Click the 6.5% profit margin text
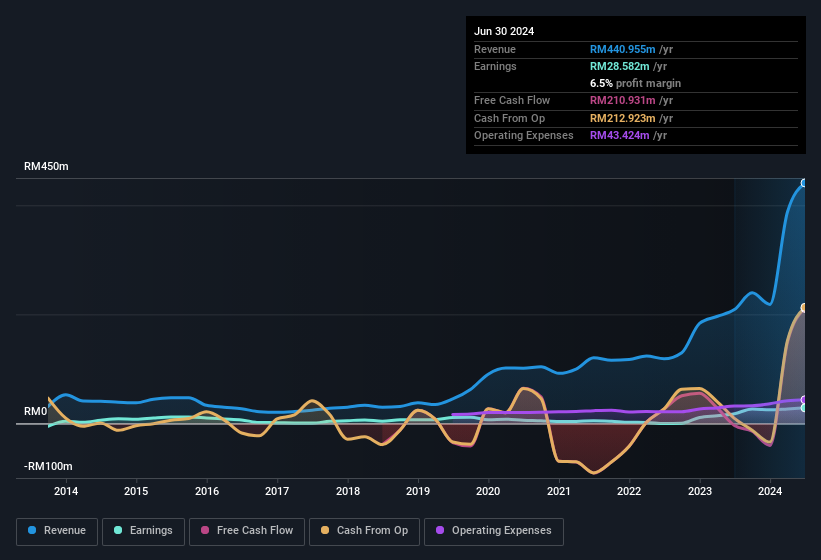This screenshot has height=560, width=821. pos(635,83)
